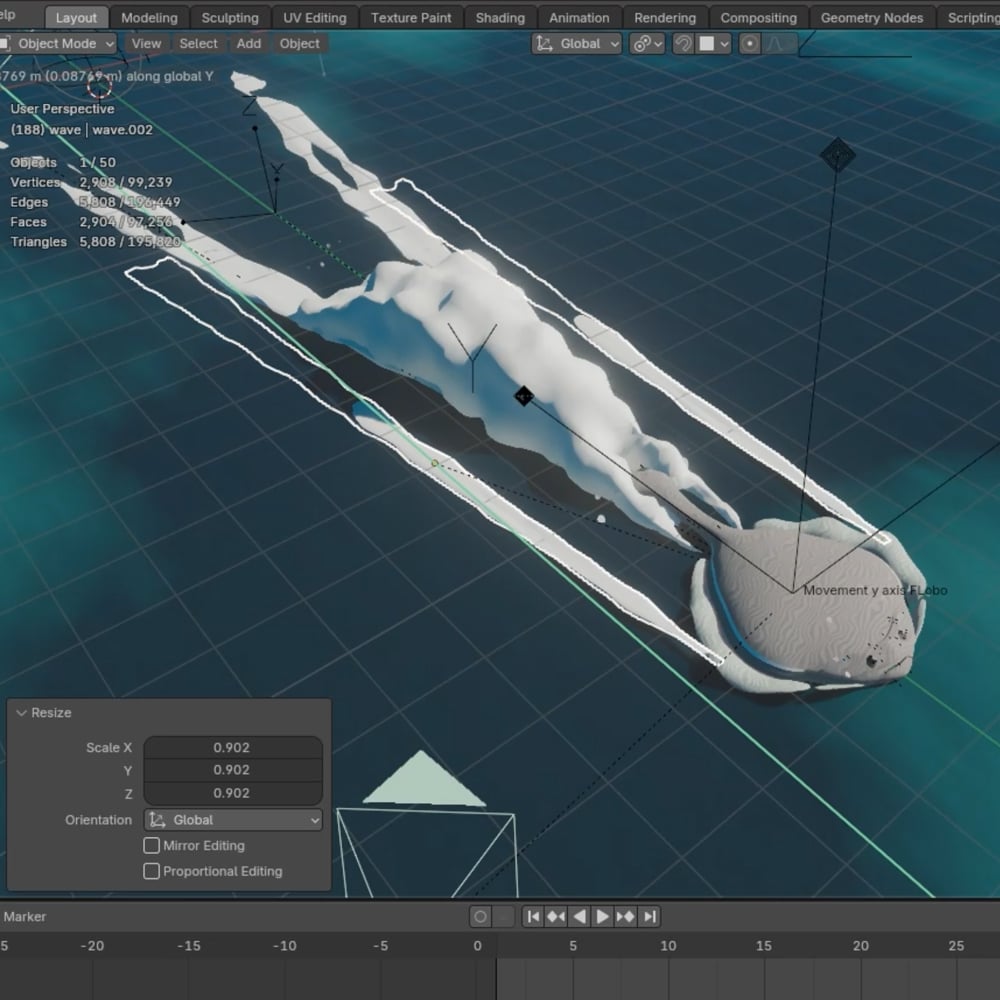
Task: Switch to the Animation workspace tab
Action: click(580, 18)
